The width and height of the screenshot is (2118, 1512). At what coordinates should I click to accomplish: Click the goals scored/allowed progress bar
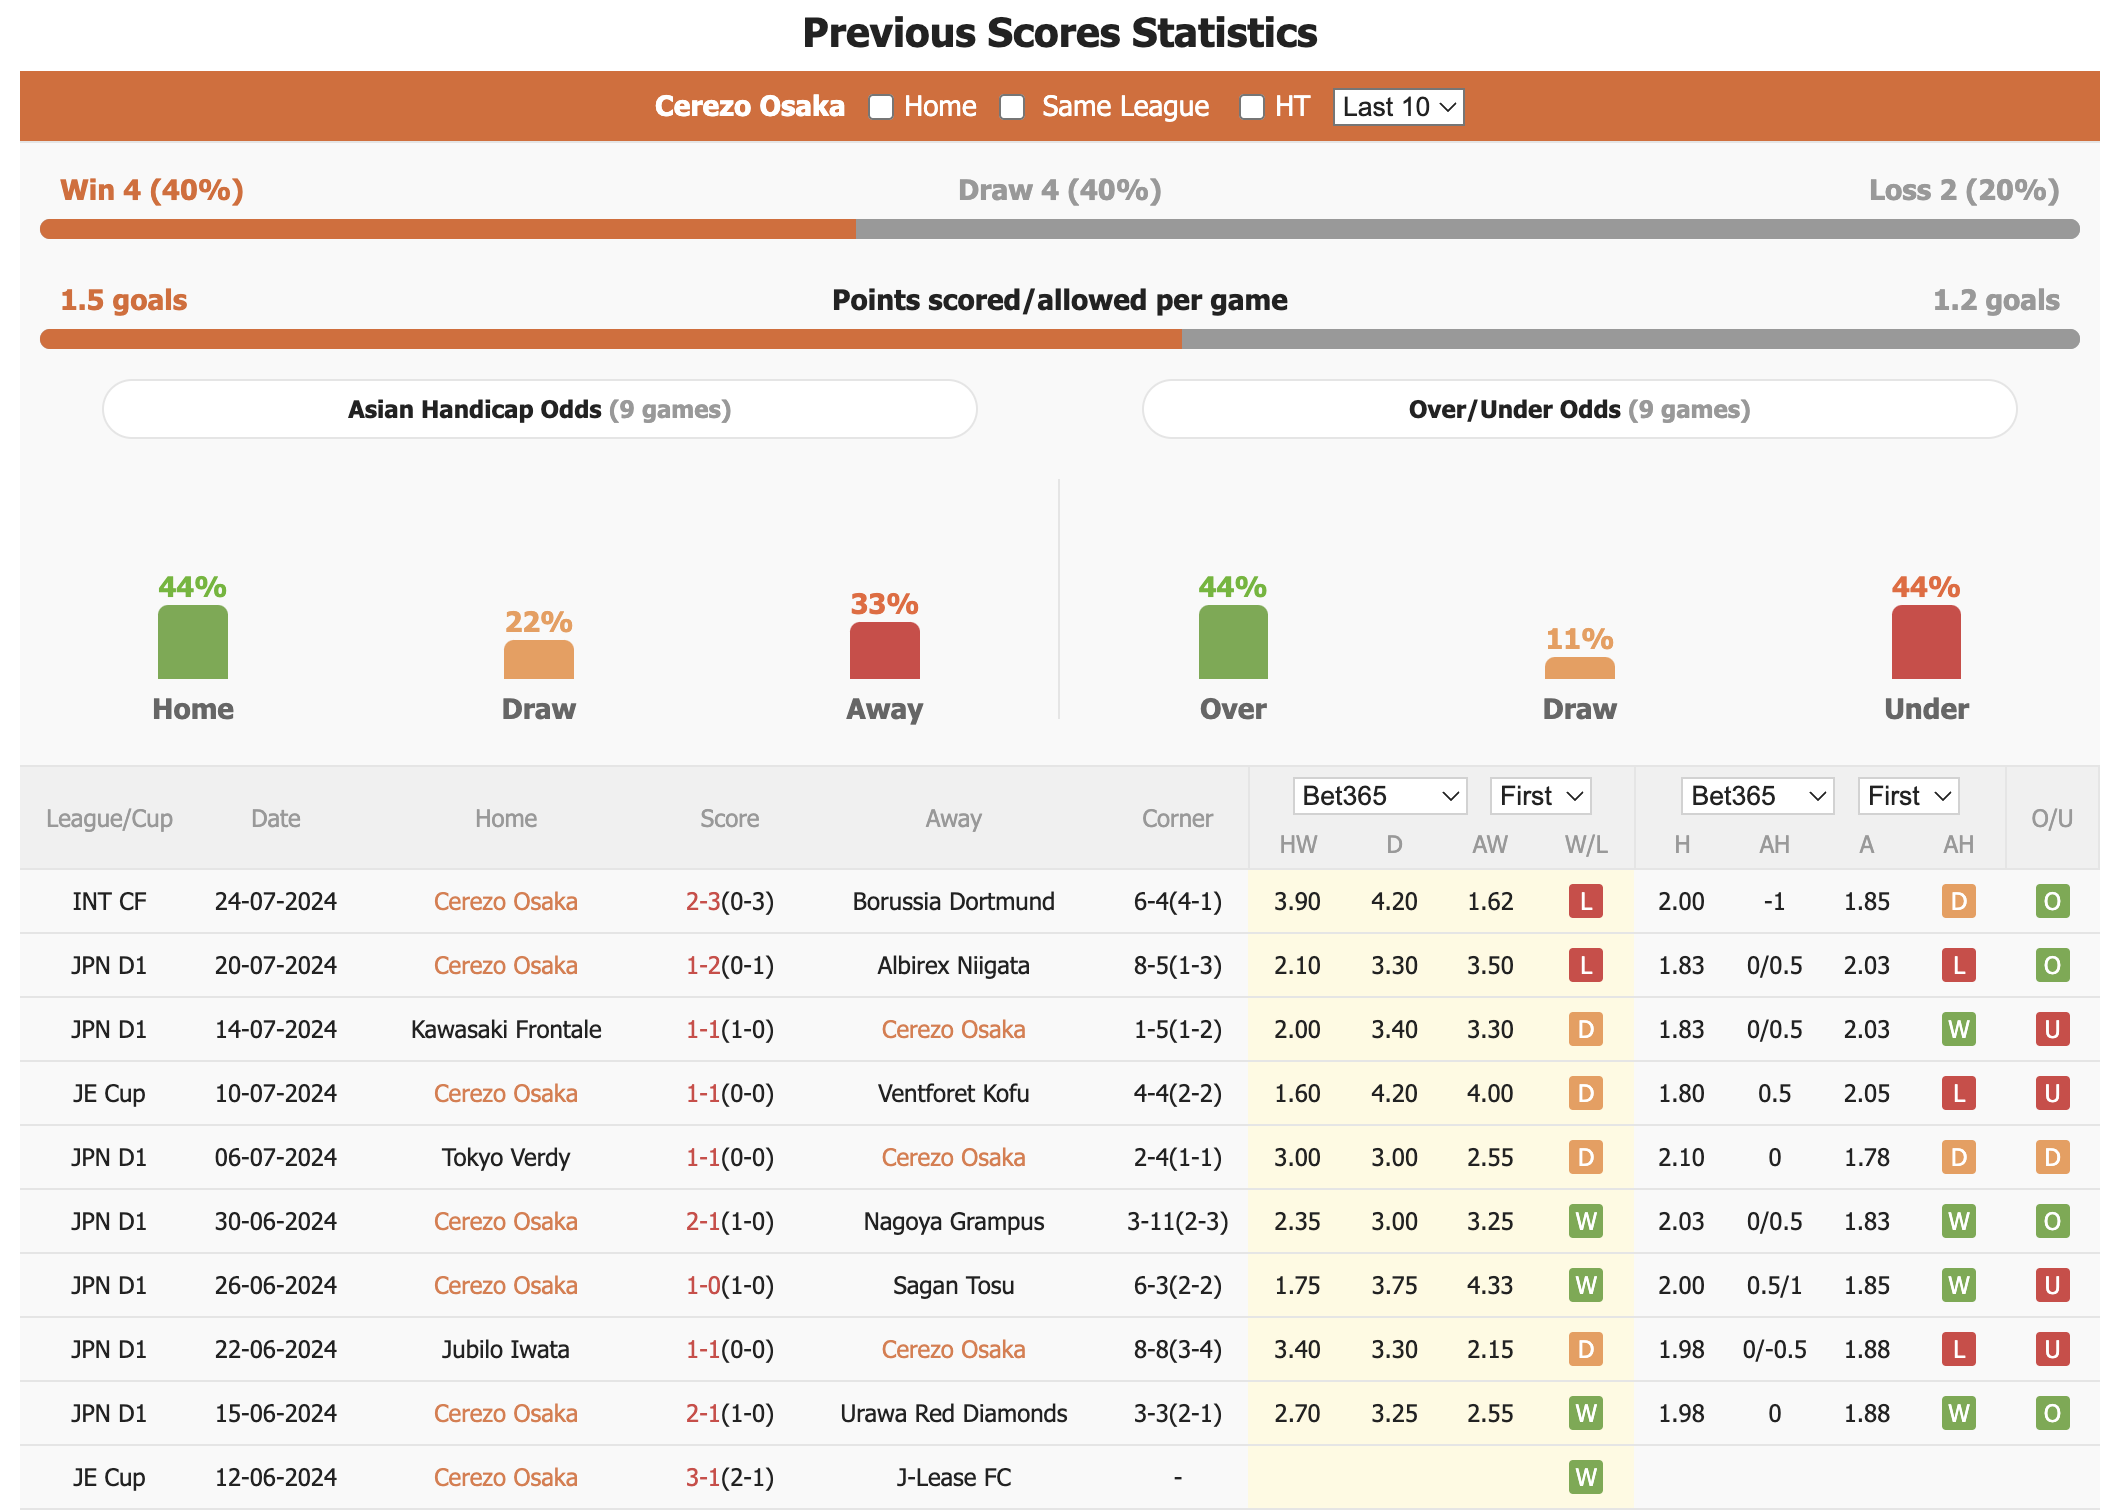point(1060,339)
